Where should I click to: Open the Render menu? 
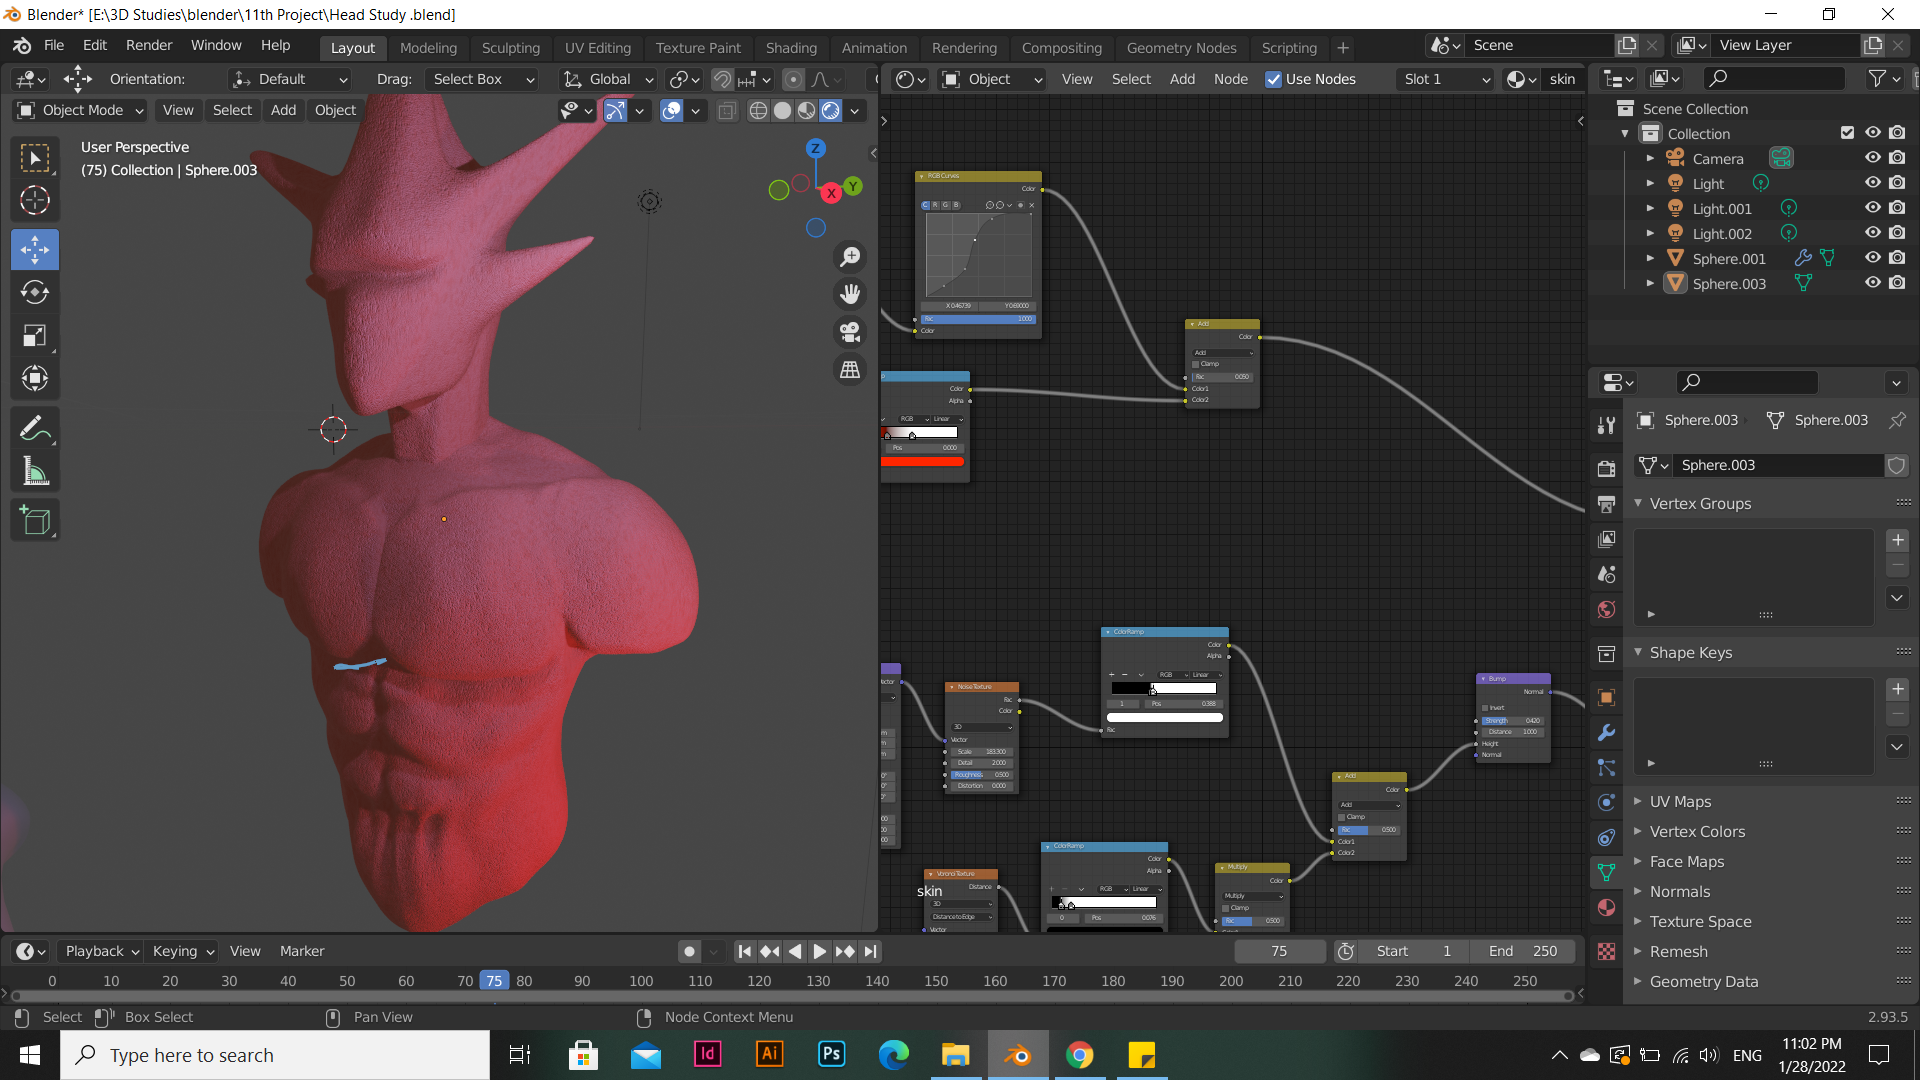click(x=149, y=45)
